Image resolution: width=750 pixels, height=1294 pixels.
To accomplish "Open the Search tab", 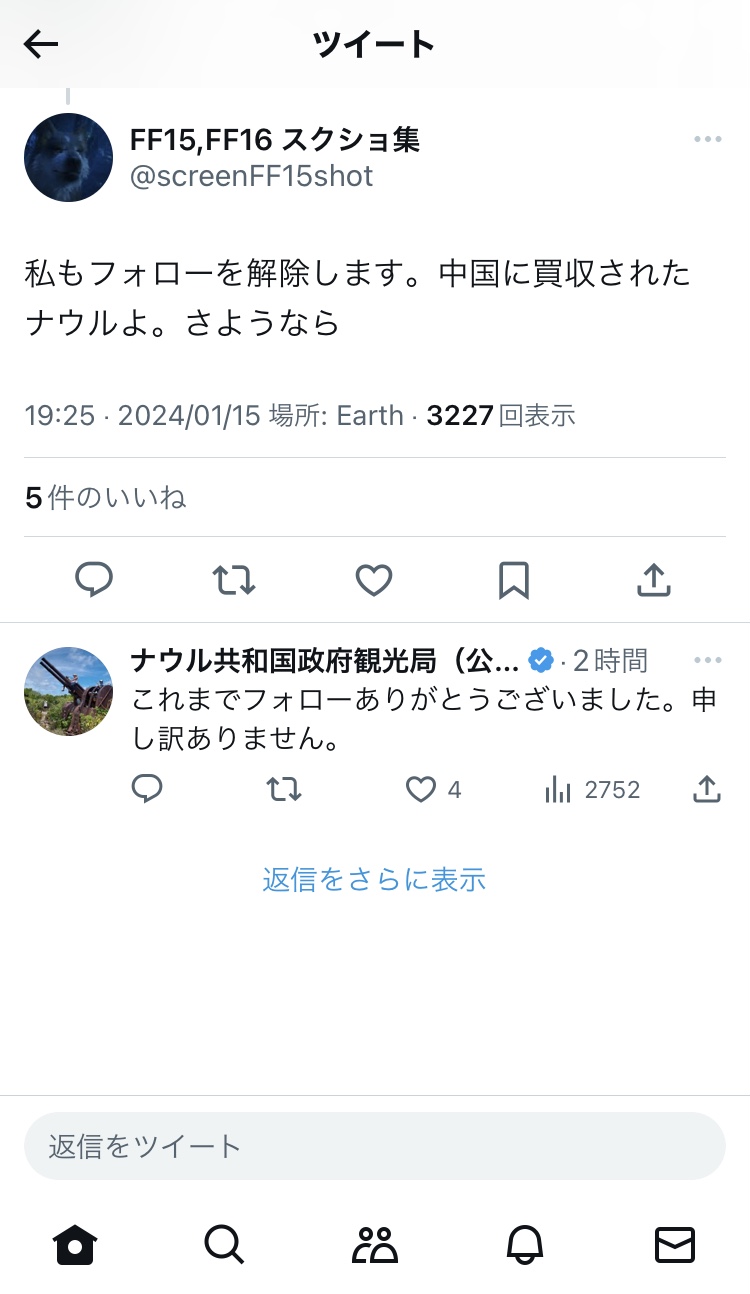I will (224, 1245).
